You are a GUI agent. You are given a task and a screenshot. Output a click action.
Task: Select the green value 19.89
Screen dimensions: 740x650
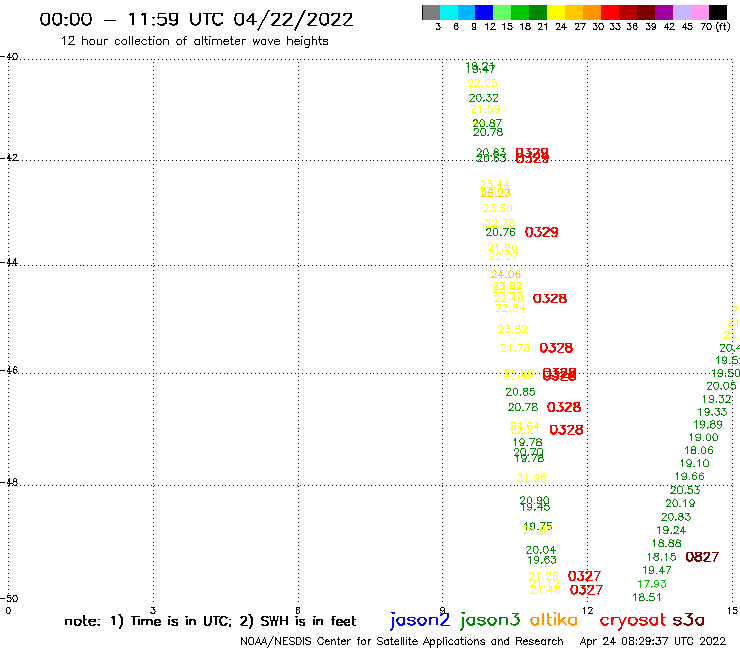pyautogui.click(x=708, y=425)
